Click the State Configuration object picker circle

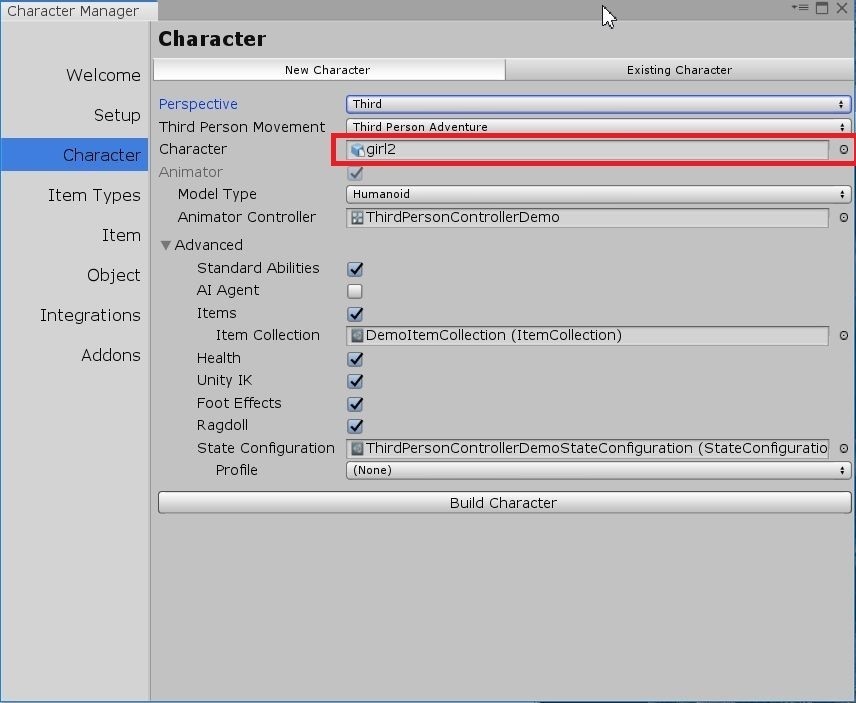click(x=843, y=448)
